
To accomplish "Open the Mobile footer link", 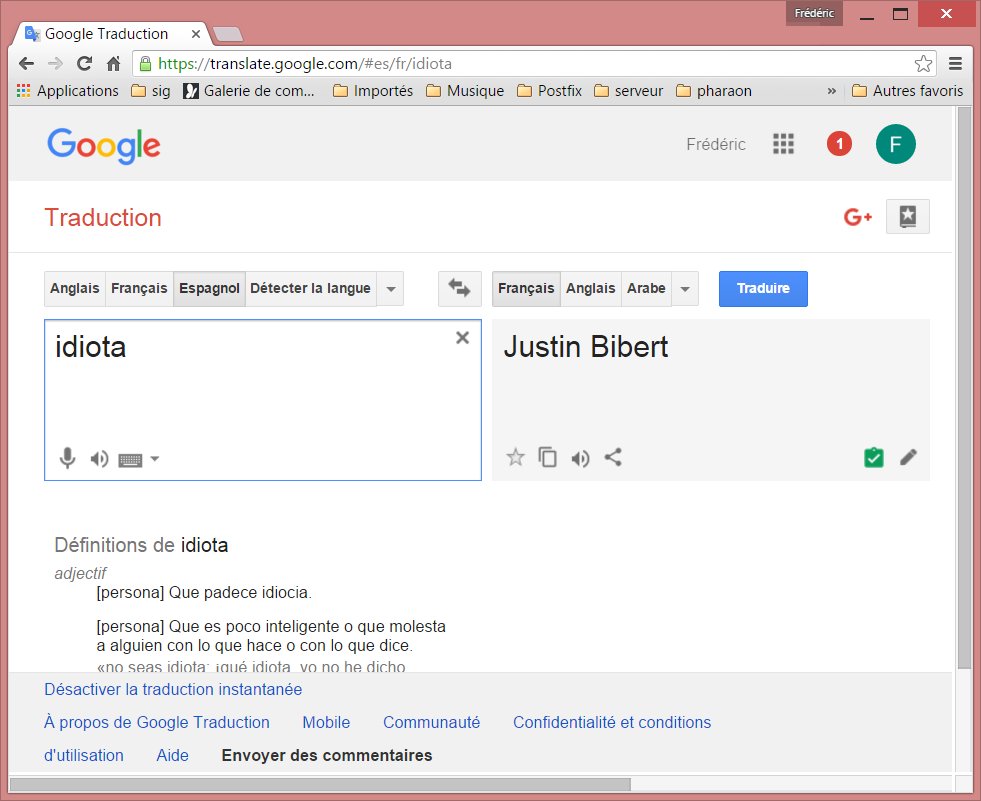I will (326, 722).
